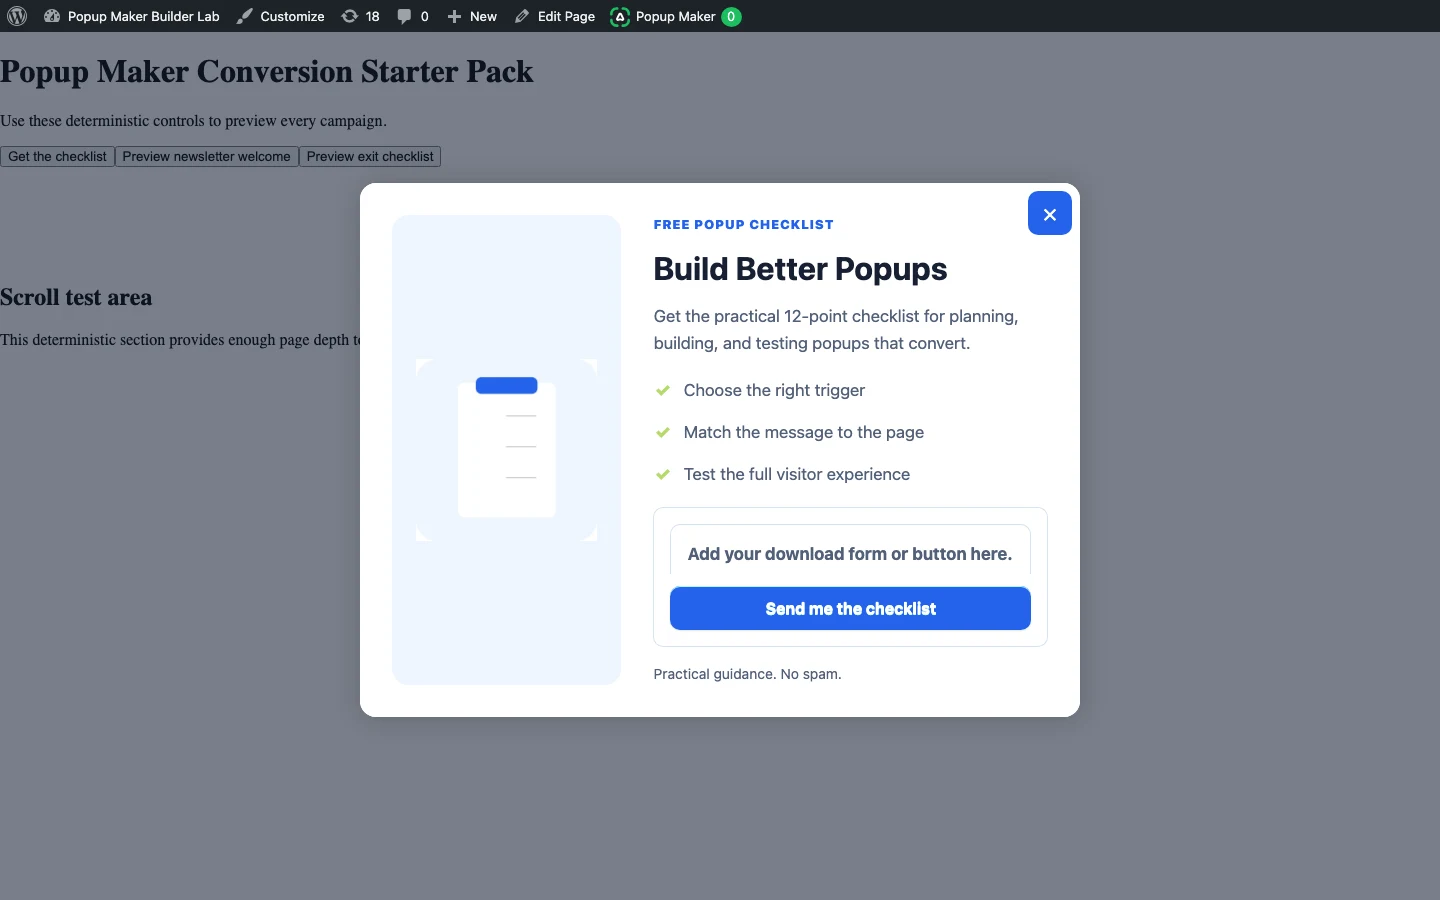Click Practical guidance. No spam. text
The width and height of the screenshot is (1440, 900).
click(x=747, y=674)
